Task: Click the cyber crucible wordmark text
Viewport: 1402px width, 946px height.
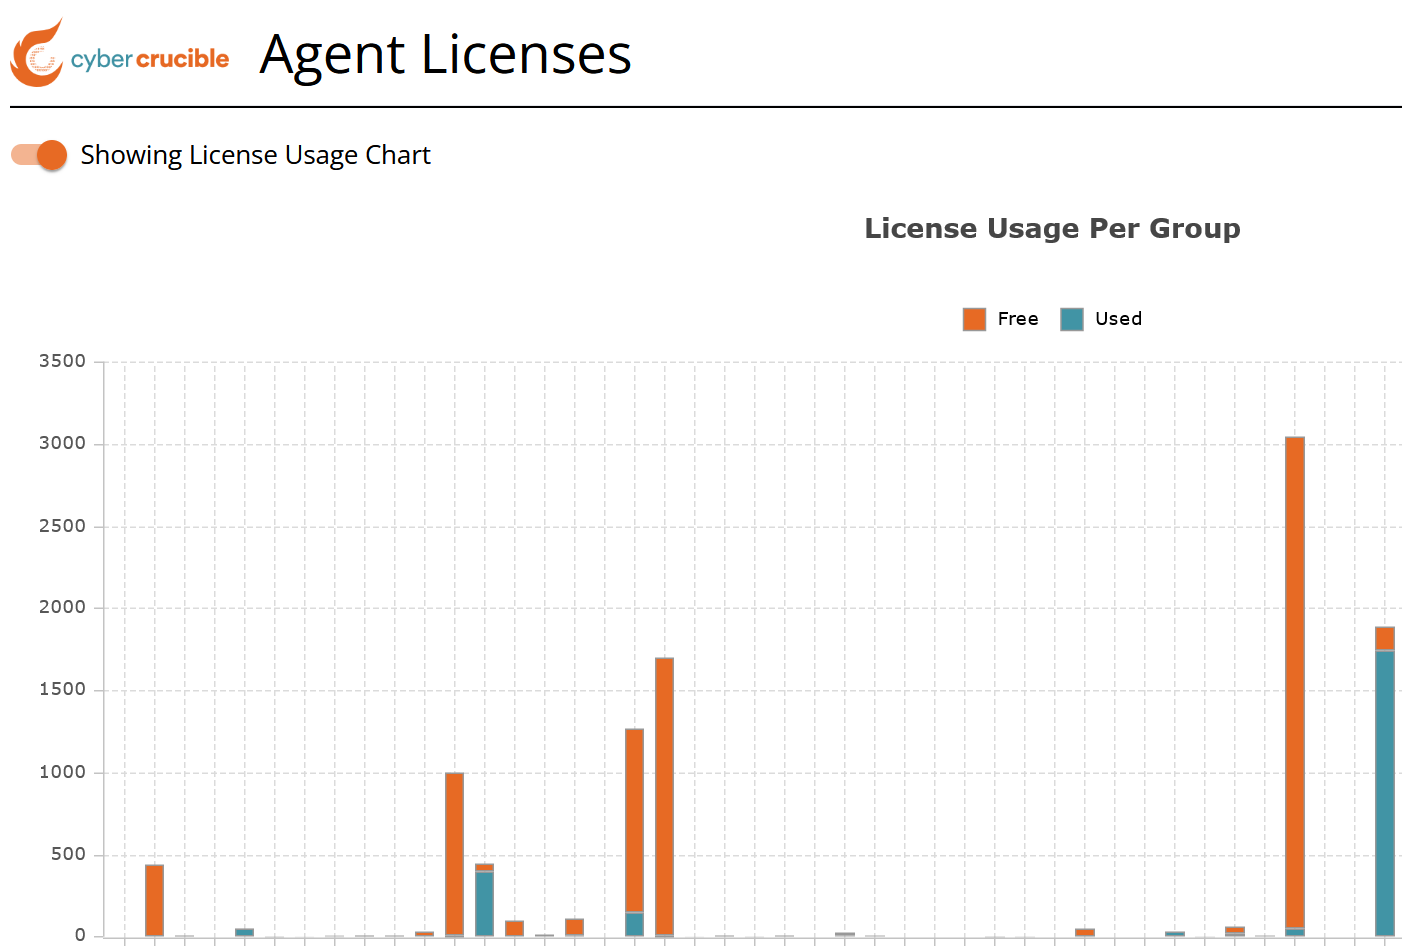Action: 150,60
